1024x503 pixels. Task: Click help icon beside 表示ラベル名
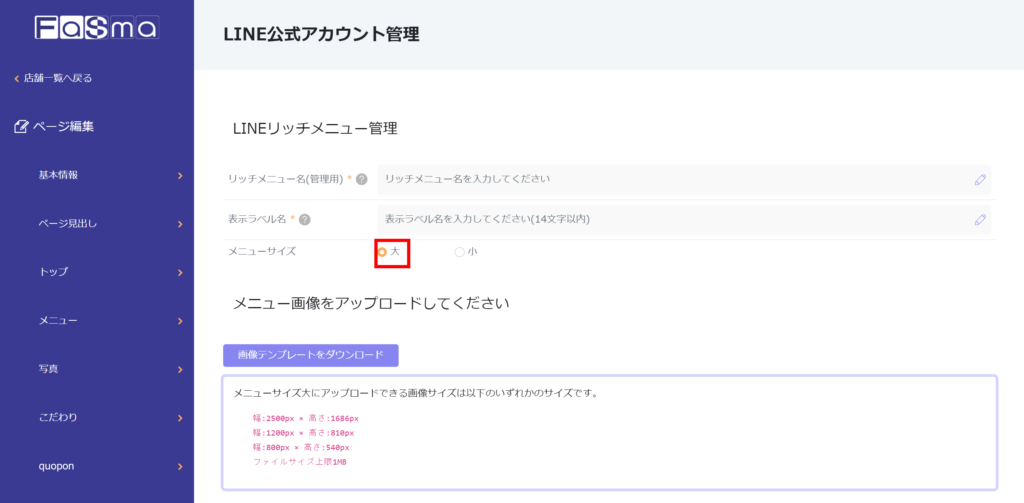pyautogui.click(x=304, y=220)
